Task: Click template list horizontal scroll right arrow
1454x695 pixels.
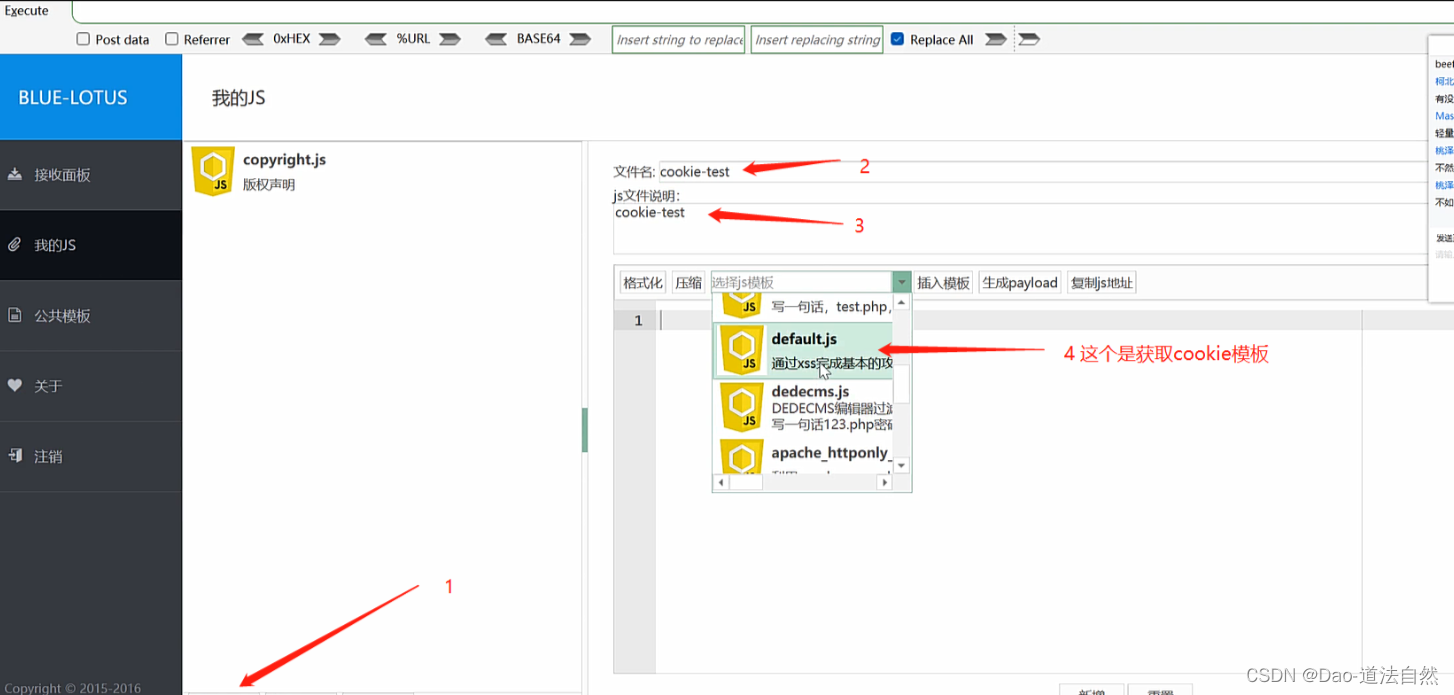Action: pos(884,482)
